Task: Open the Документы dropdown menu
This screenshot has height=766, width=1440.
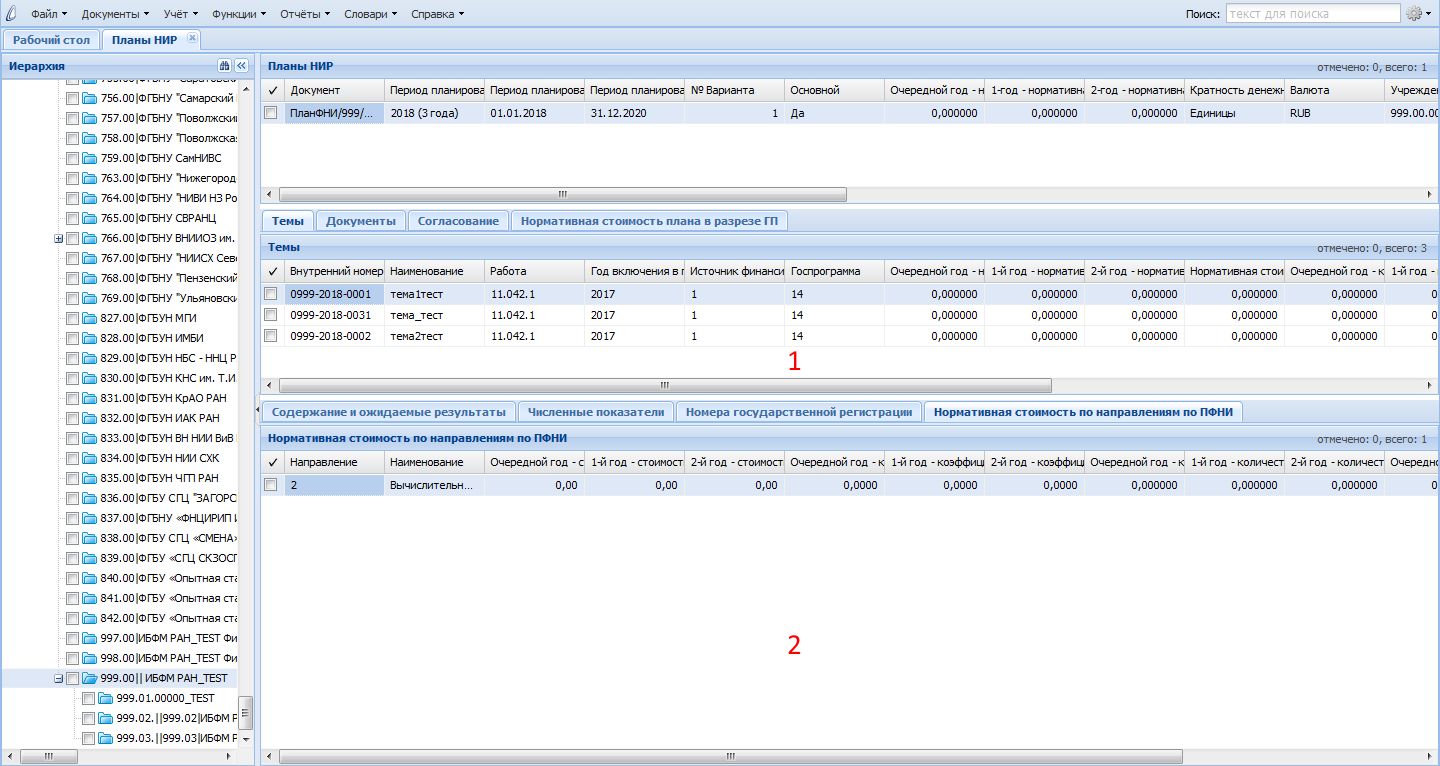Action: click(x=115, y=14)
